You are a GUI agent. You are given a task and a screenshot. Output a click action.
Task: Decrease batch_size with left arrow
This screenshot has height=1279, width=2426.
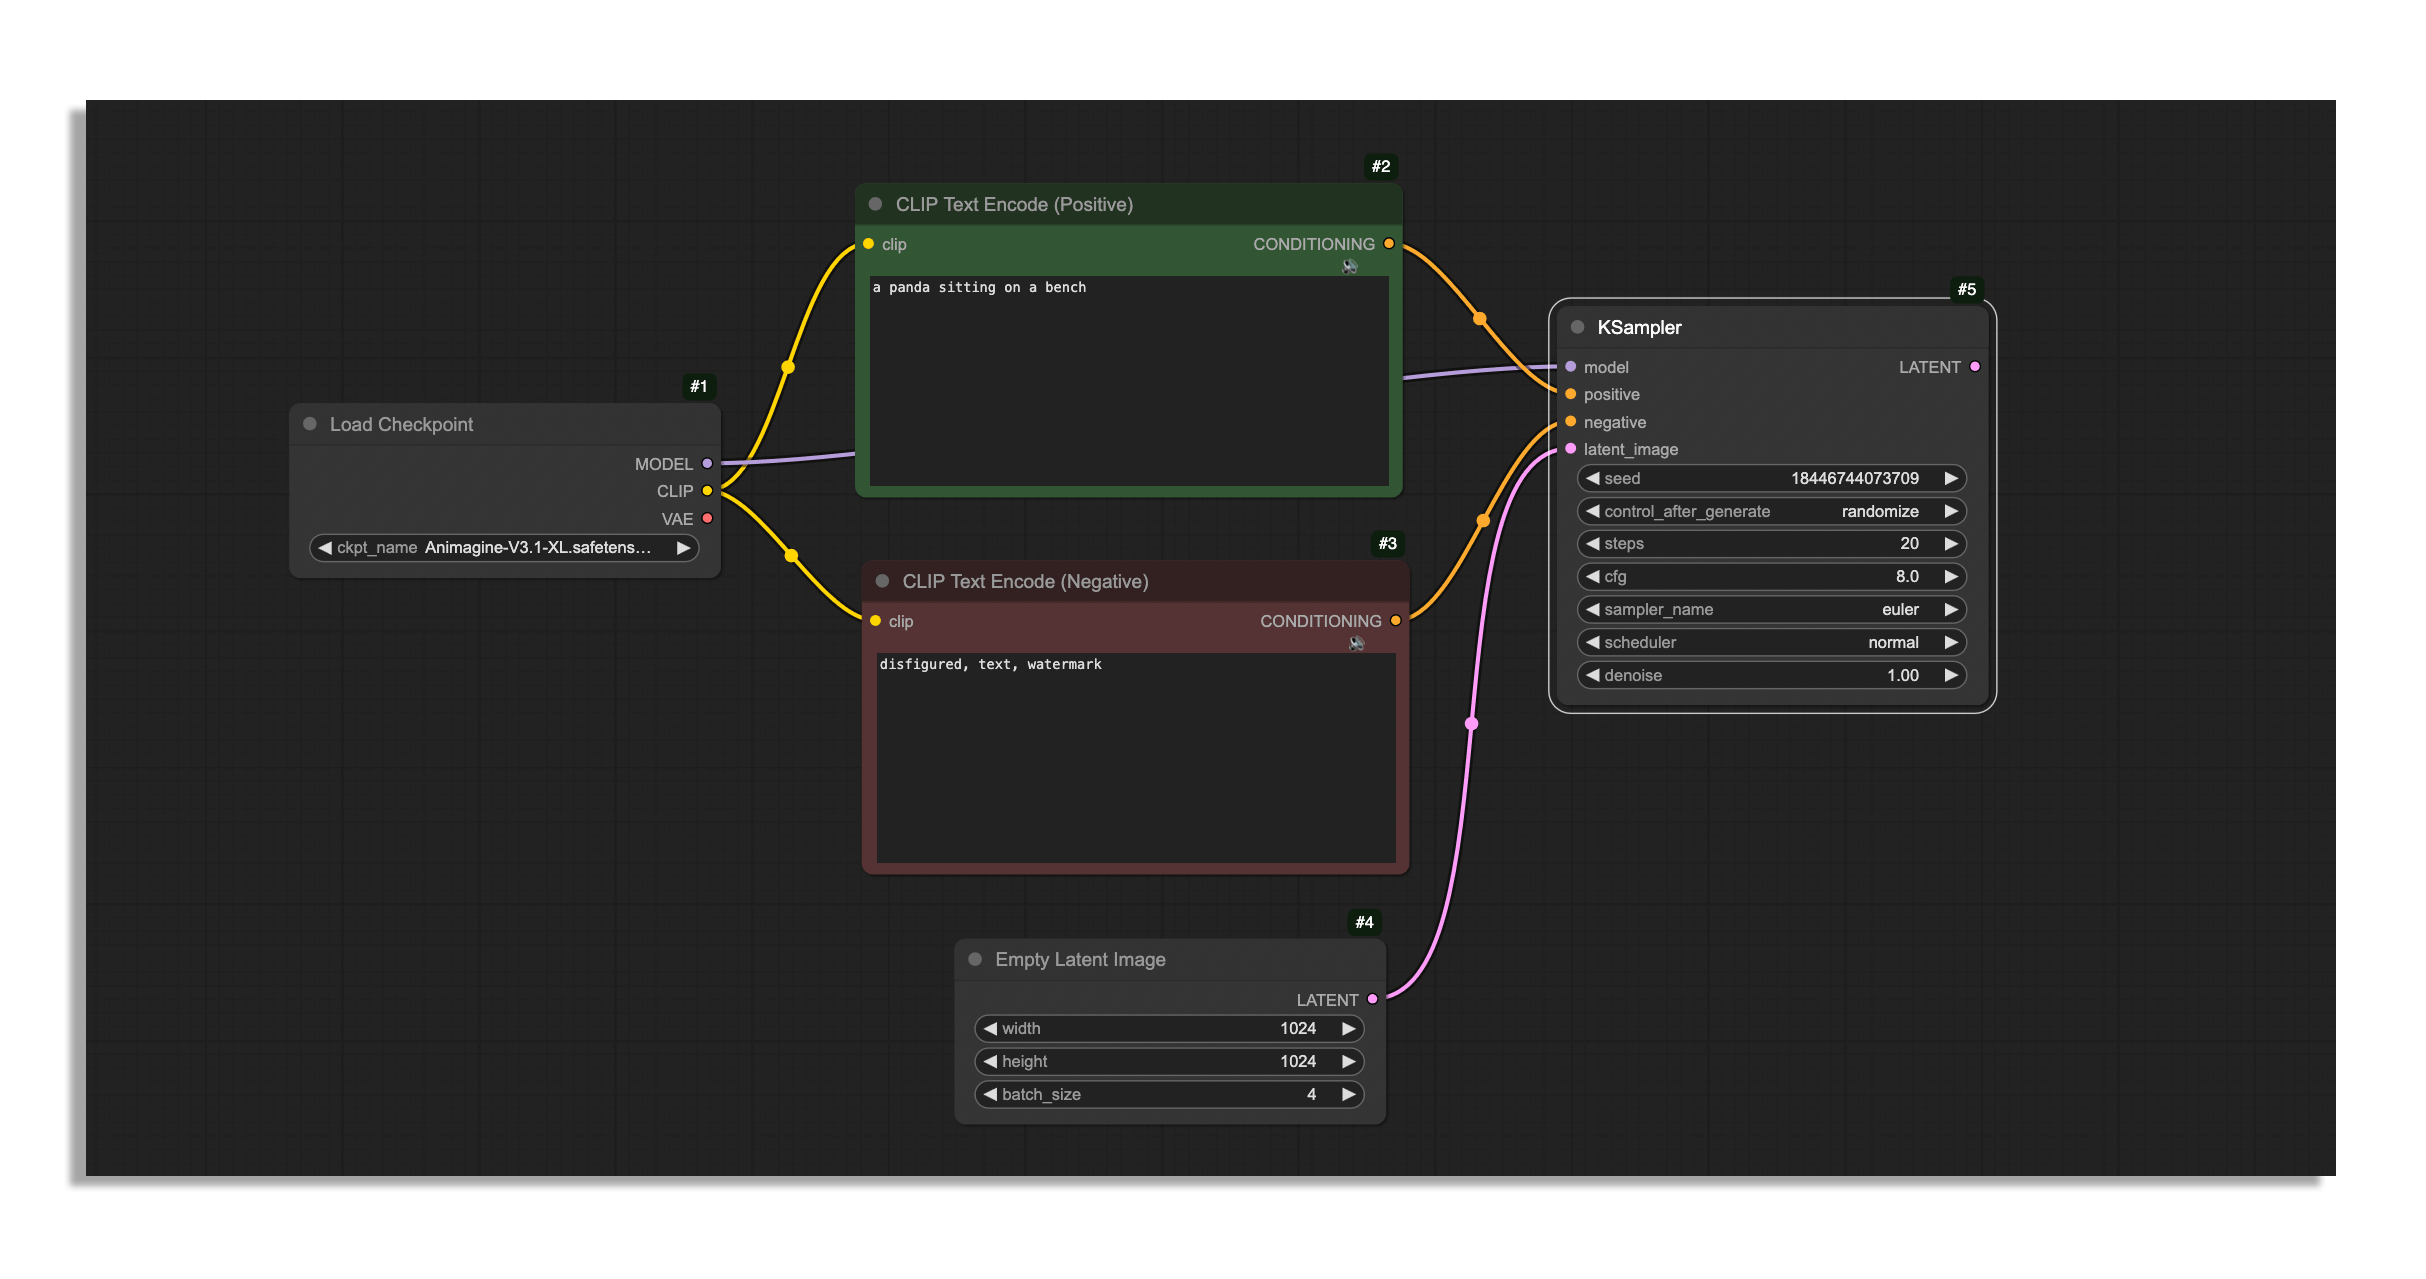(x=990, y=1094)
